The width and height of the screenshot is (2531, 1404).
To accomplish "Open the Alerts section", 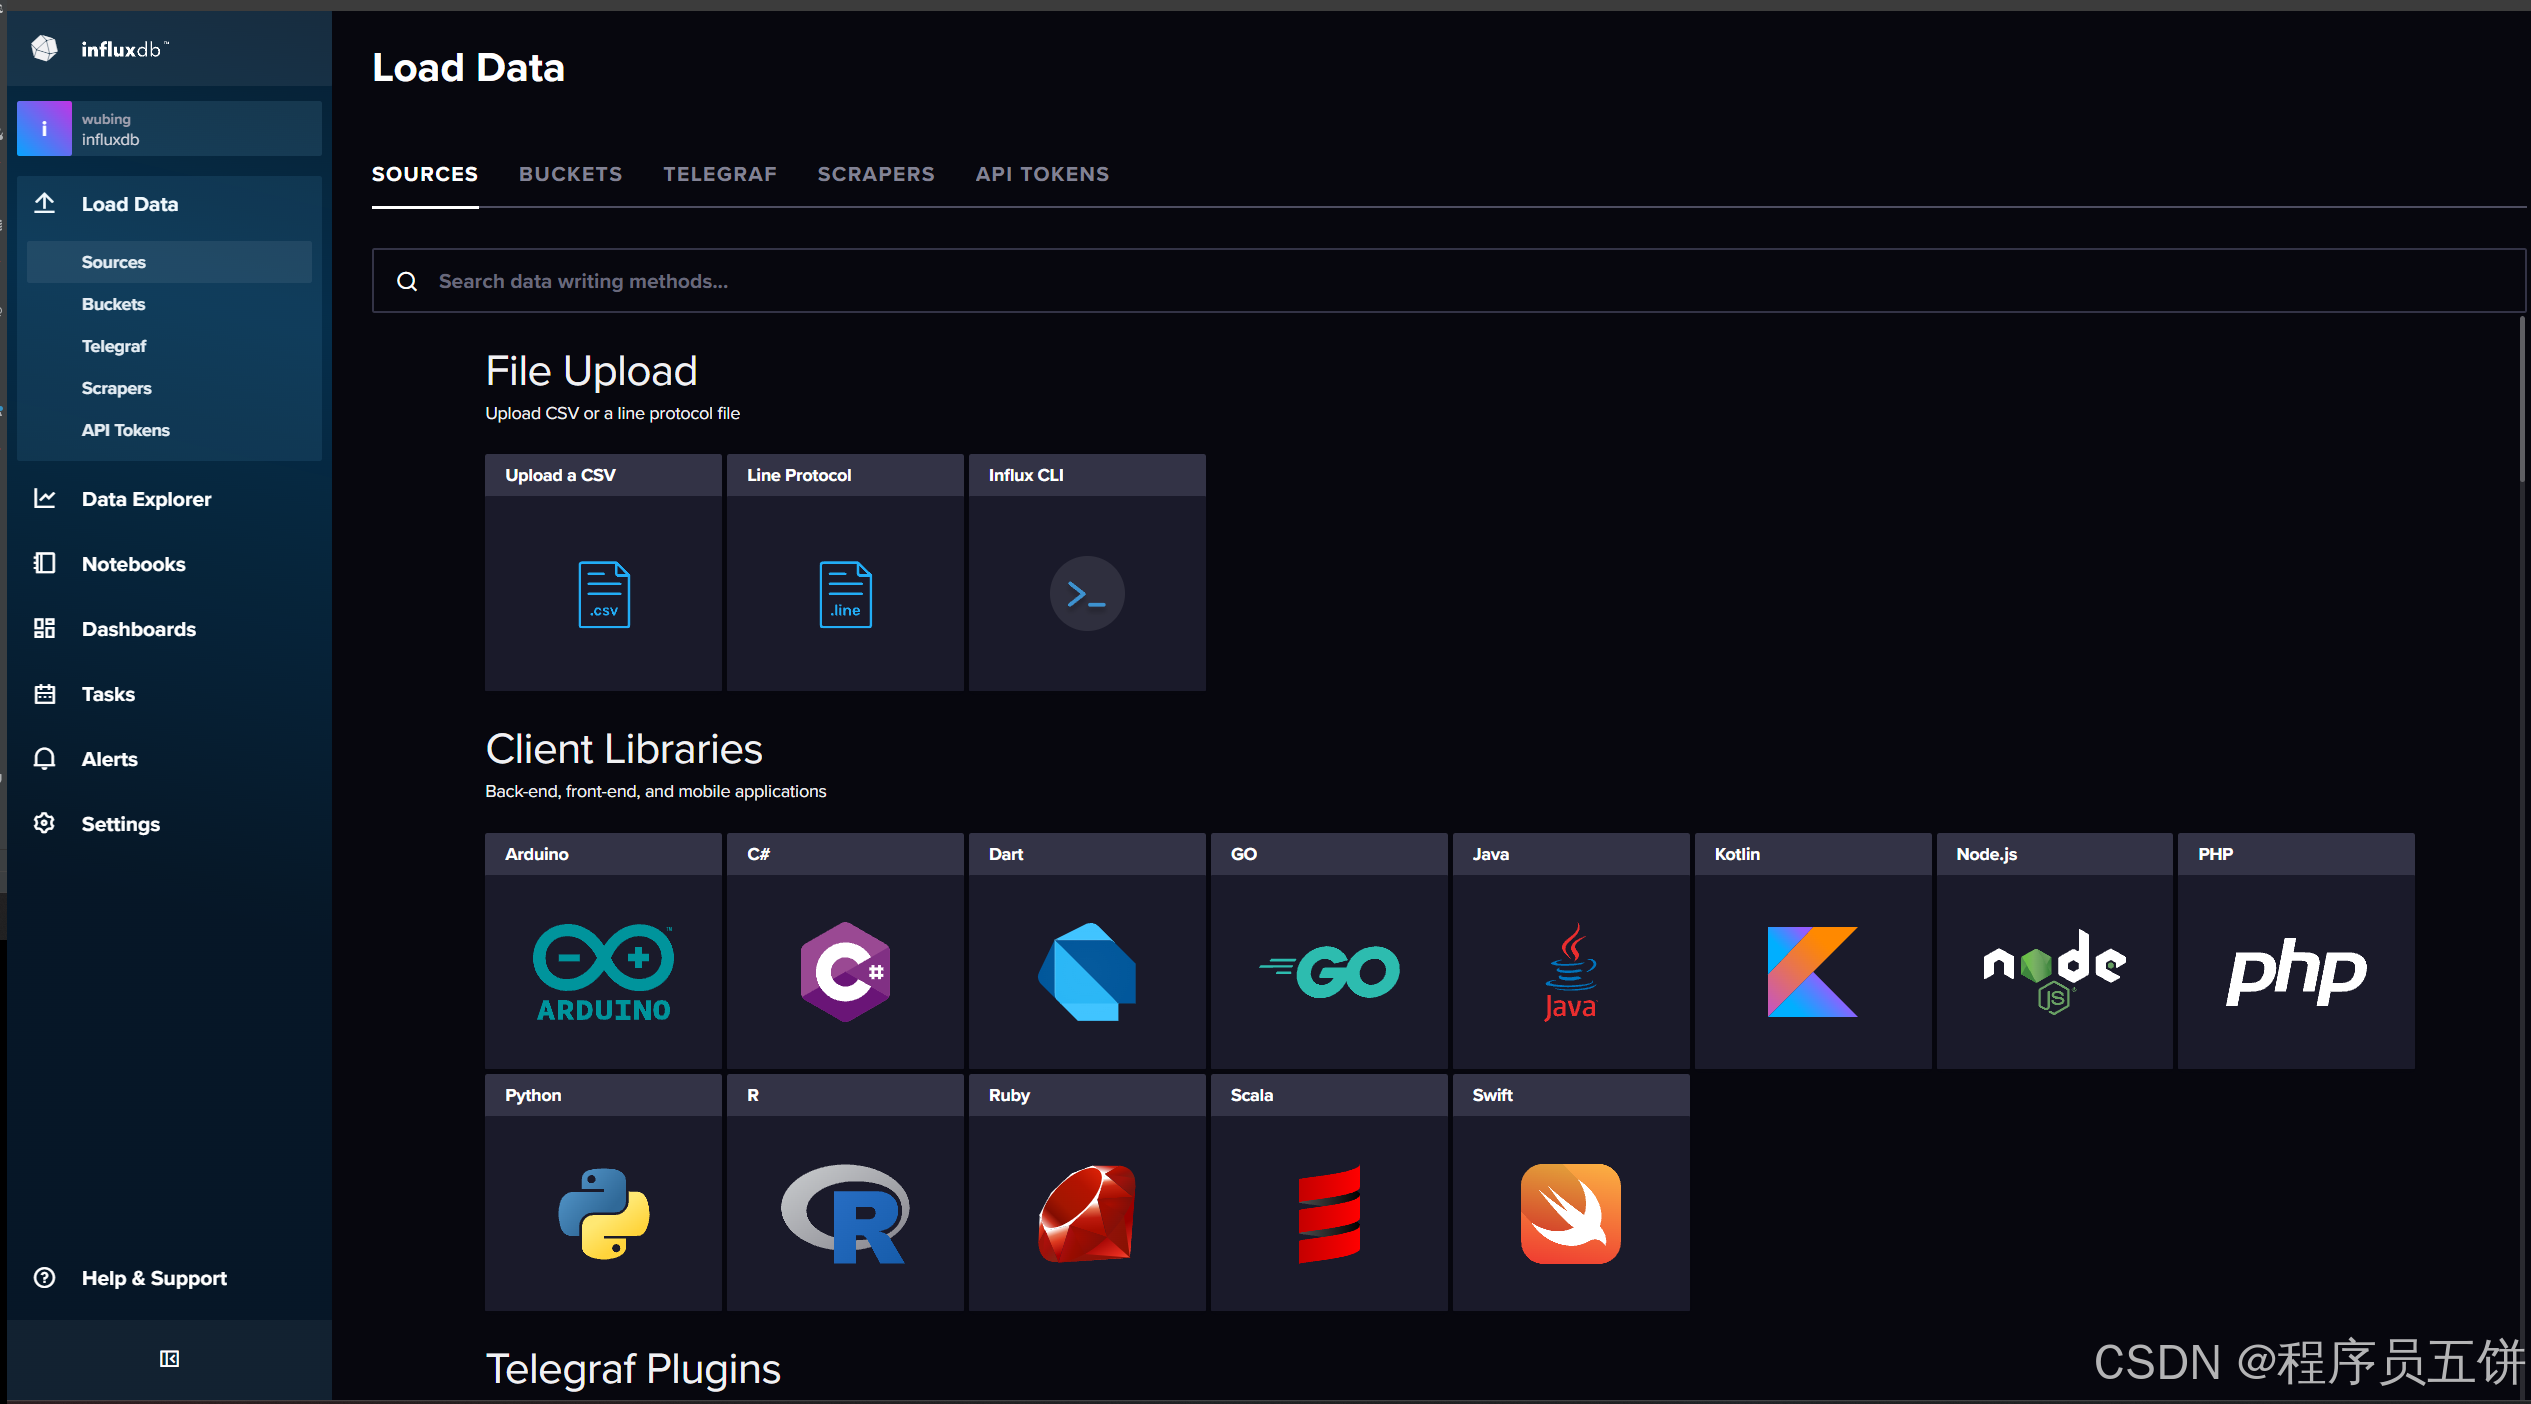I will click(109, 758).
